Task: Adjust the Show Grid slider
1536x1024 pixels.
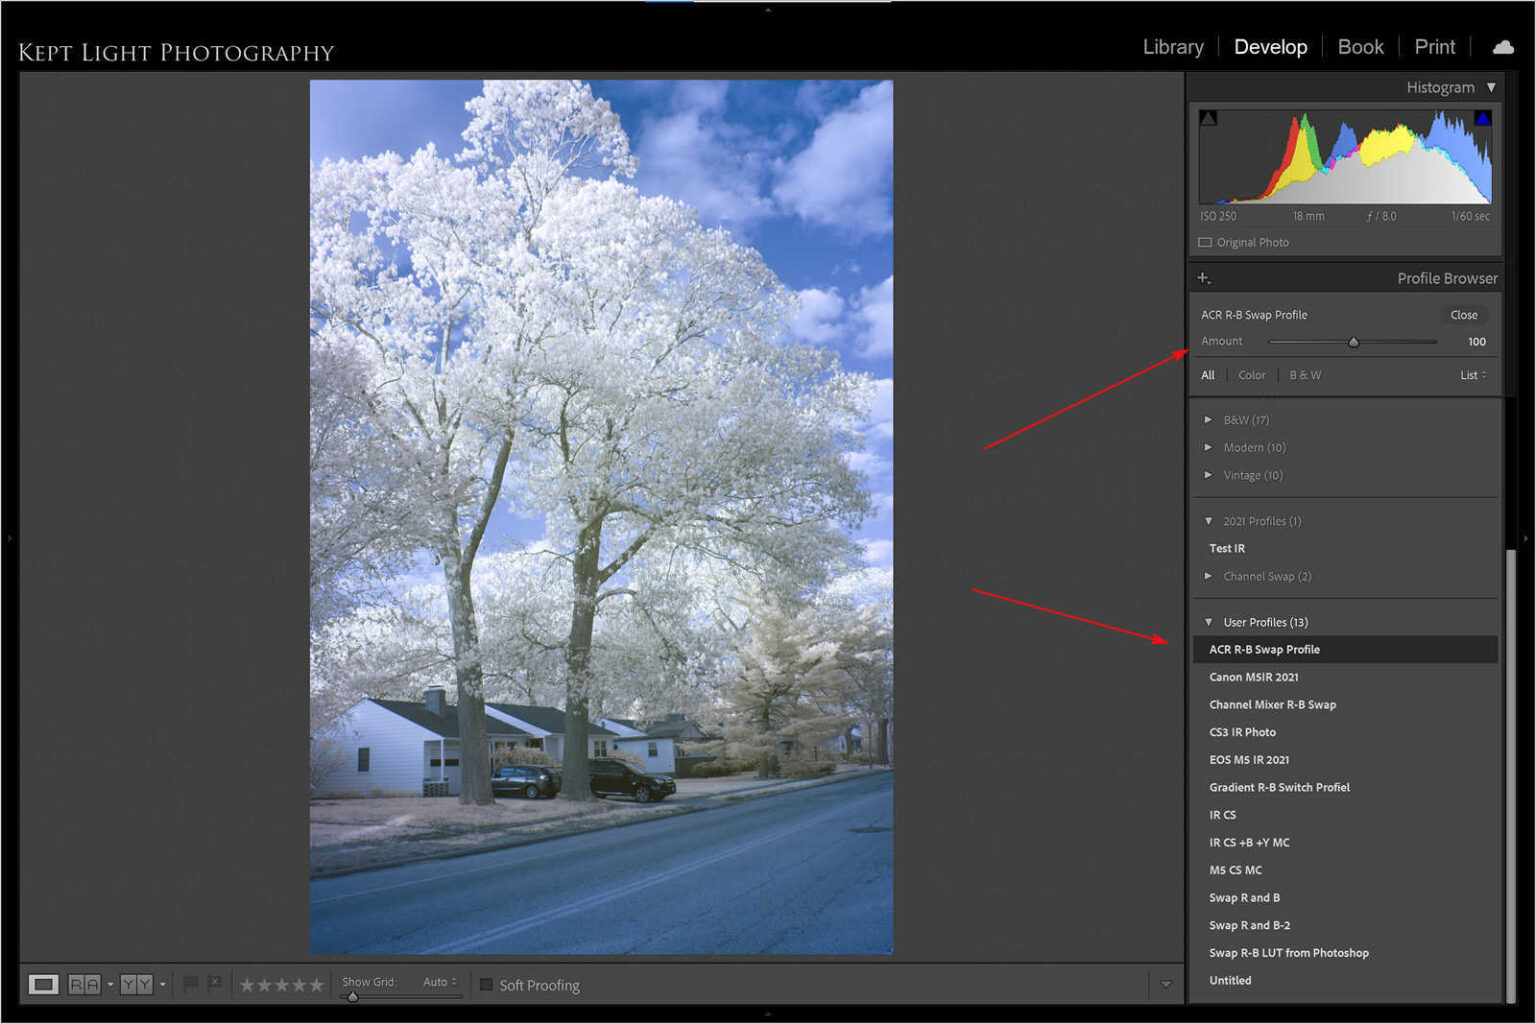Action: 352,996
